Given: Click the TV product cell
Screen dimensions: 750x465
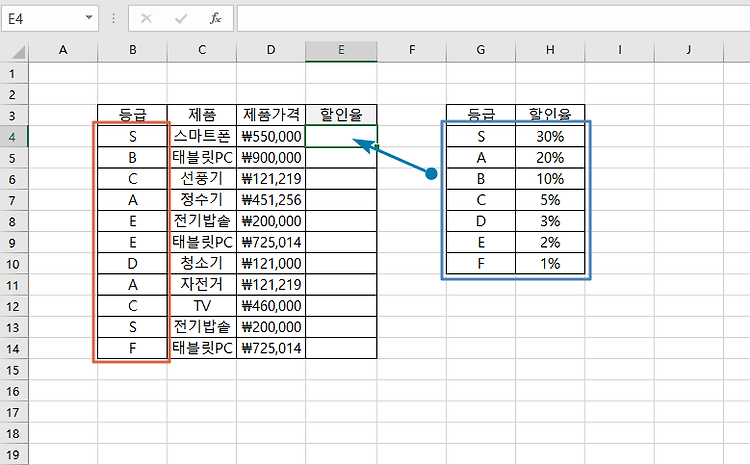Looking at the screenshot, I should (202, 306).
